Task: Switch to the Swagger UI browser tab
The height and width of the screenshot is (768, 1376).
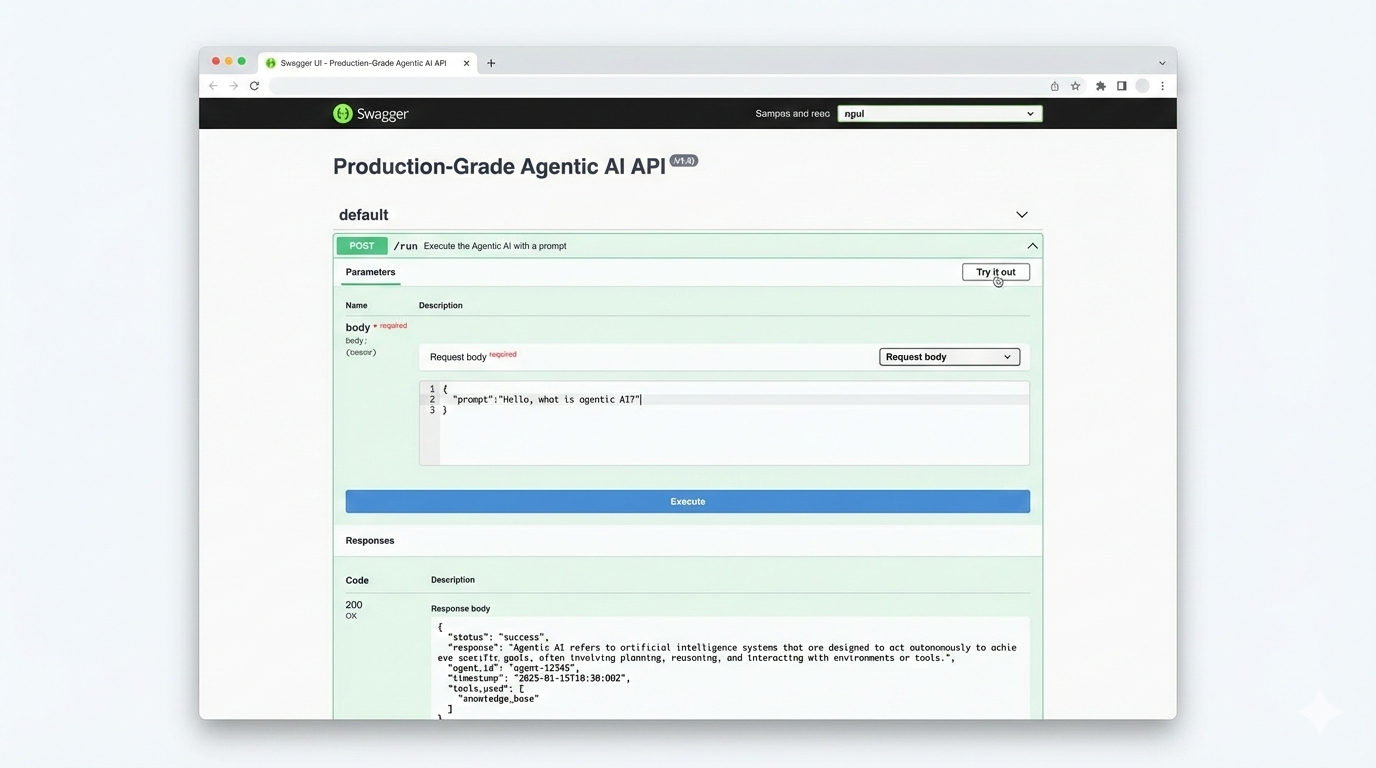Action: (x=365, y=62)
